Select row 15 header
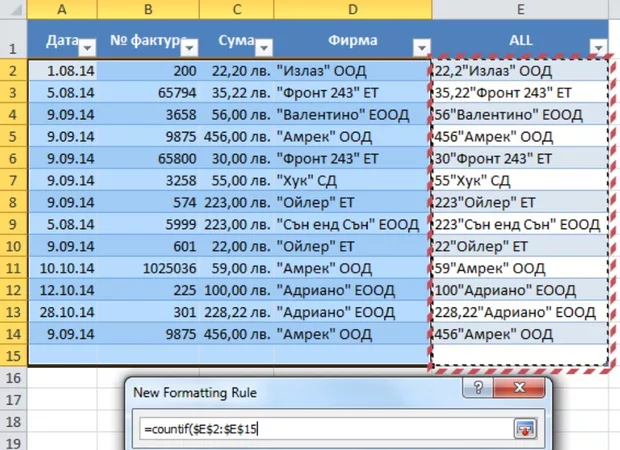 (14, 355)
